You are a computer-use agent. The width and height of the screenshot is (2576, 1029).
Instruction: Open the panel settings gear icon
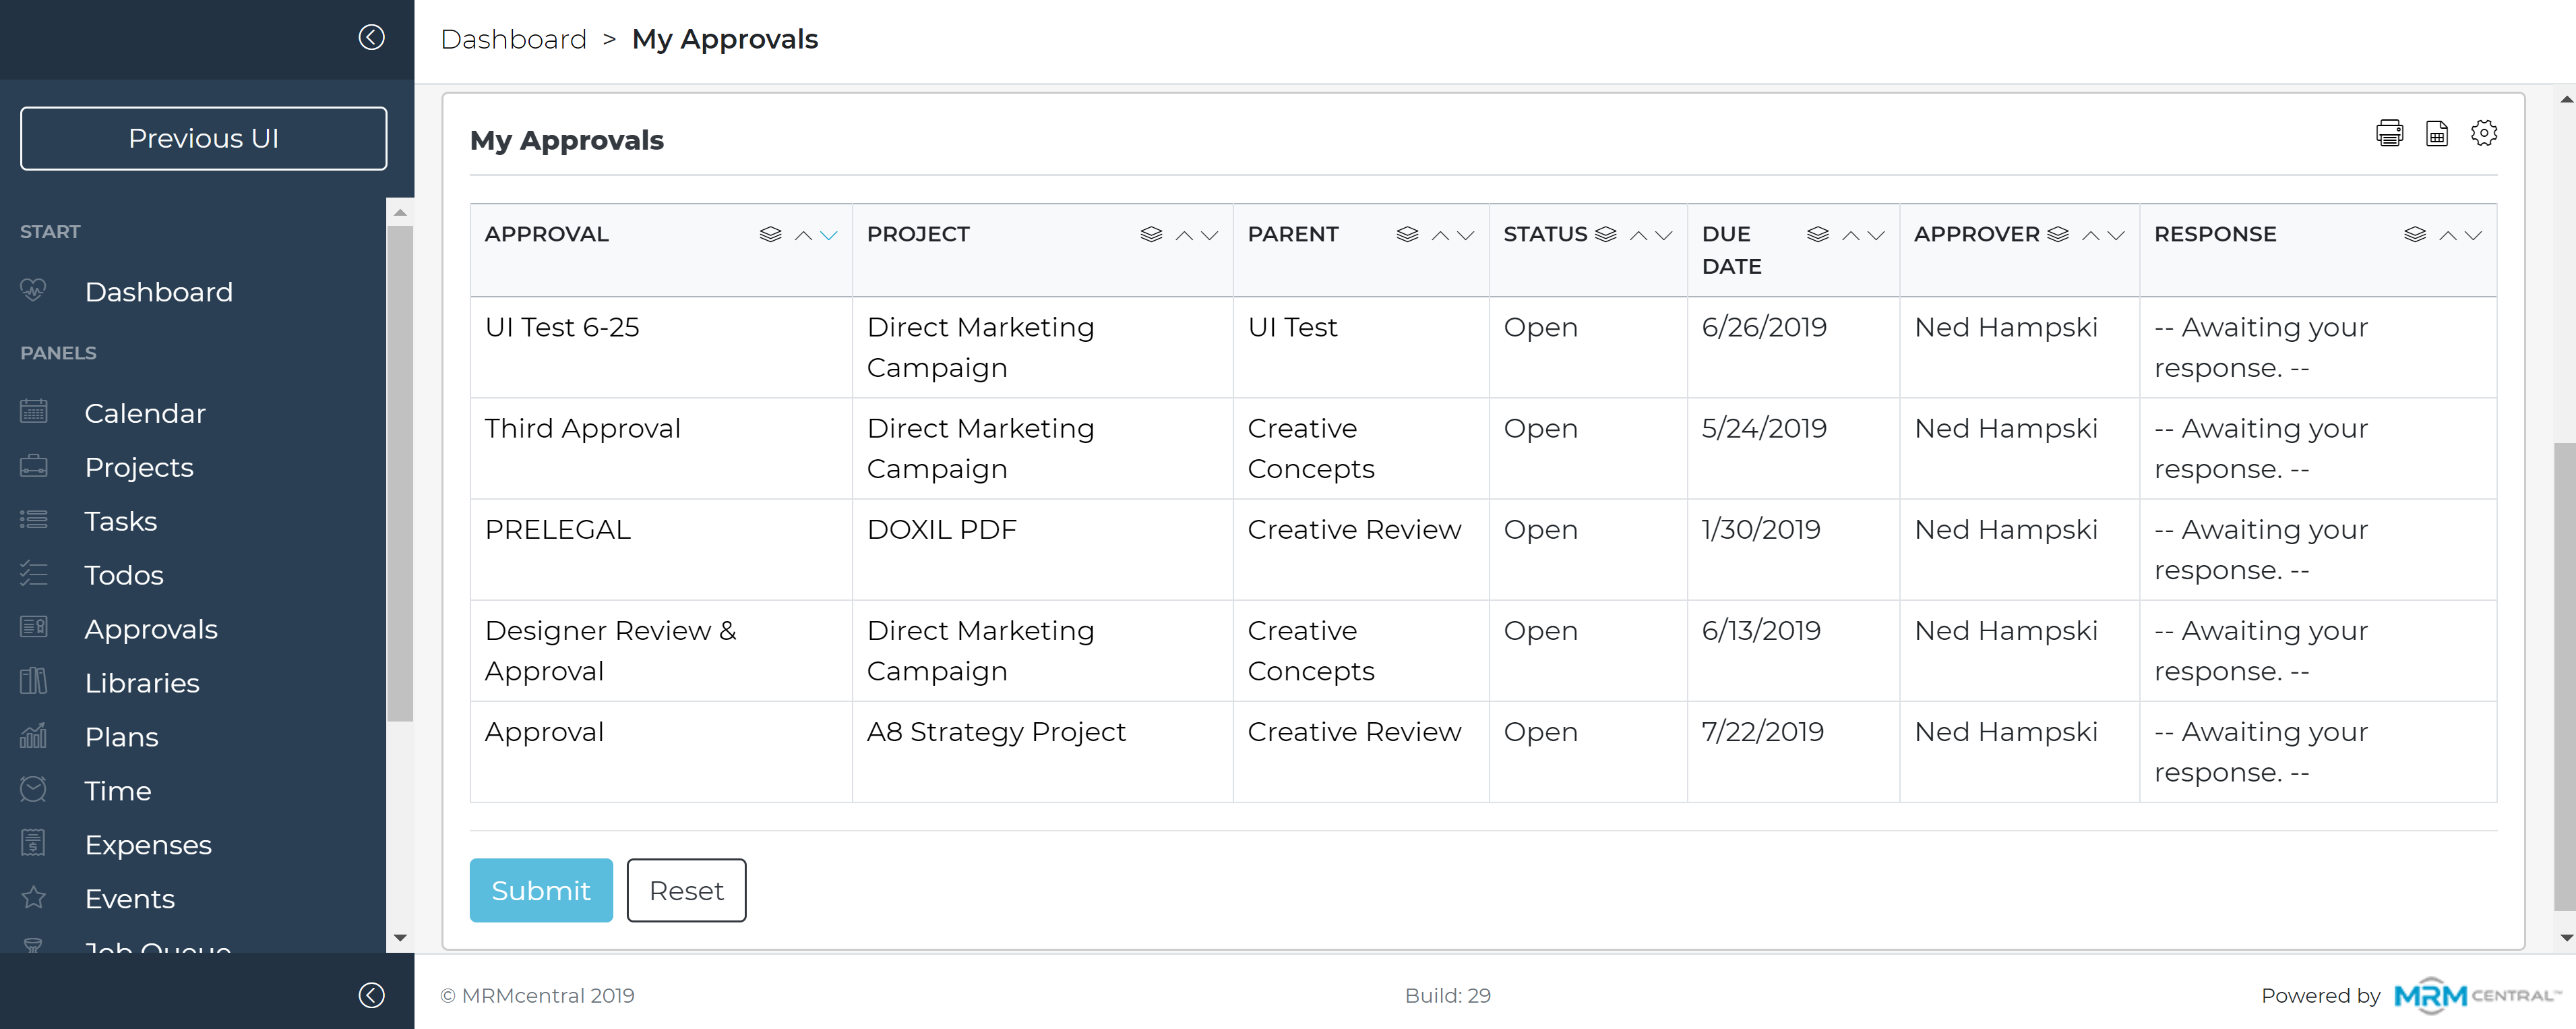[2484, 133]
